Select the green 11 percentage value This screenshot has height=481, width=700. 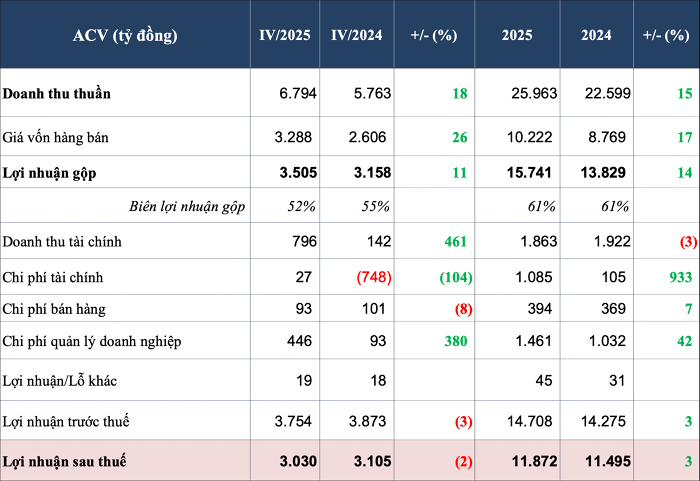point(460,172)
